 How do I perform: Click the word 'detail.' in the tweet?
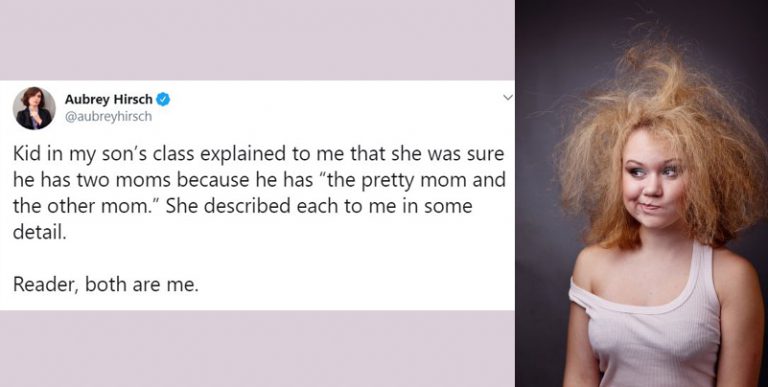coord(39,232)
